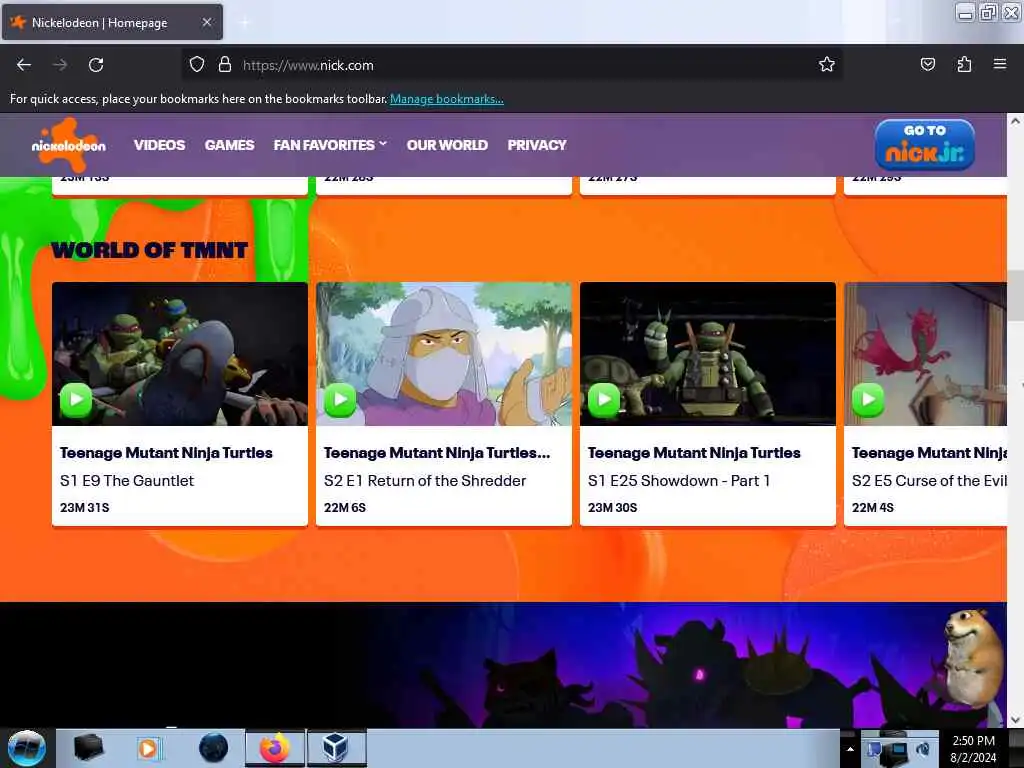Play The Gauntlet episode via green play button
Viewport: 1024px width, 768px height.
tap(76, 399)
